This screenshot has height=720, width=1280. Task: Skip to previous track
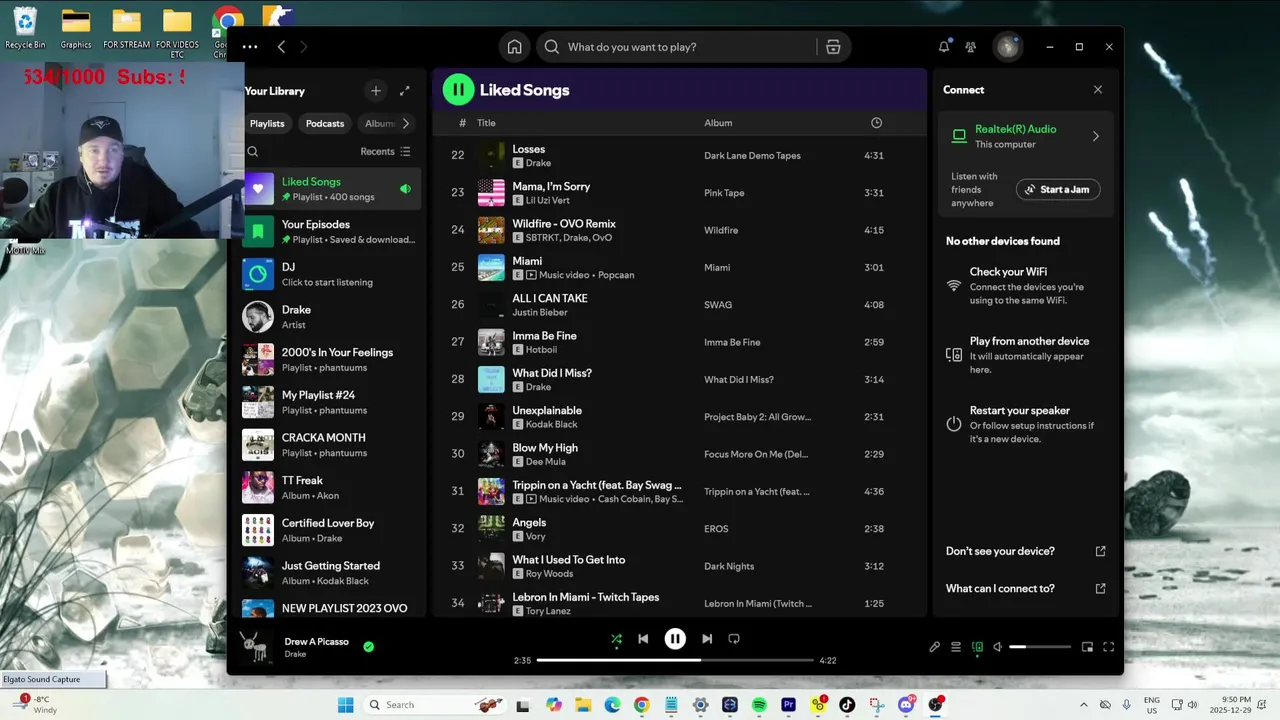click(x=643, y=639)
